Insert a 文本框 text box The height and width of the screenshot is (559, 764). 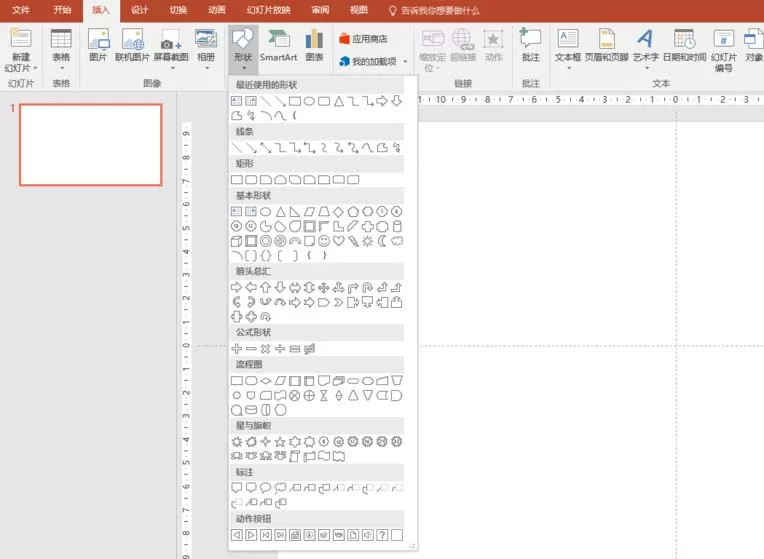click(x=568, y=48)
